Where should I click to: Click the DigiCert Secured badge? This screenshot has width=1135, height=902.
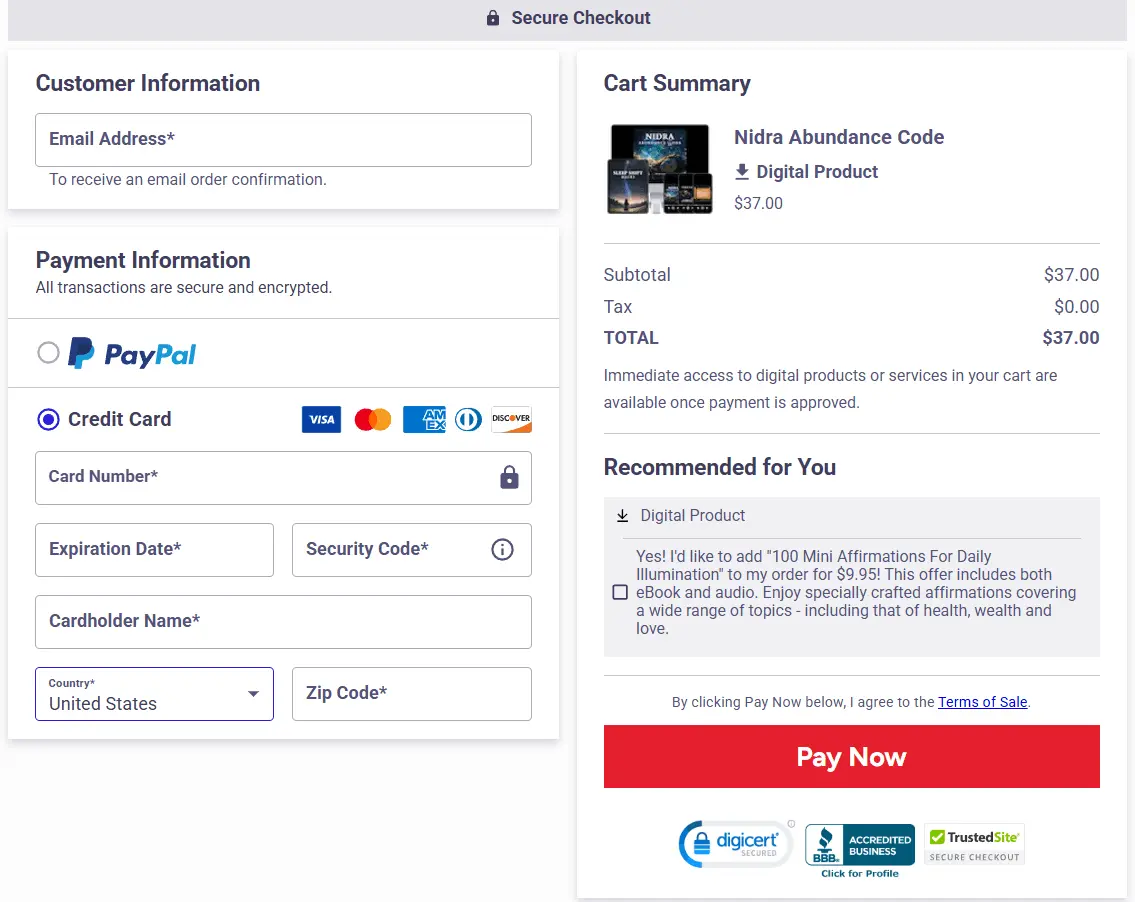tap(736, 844)
